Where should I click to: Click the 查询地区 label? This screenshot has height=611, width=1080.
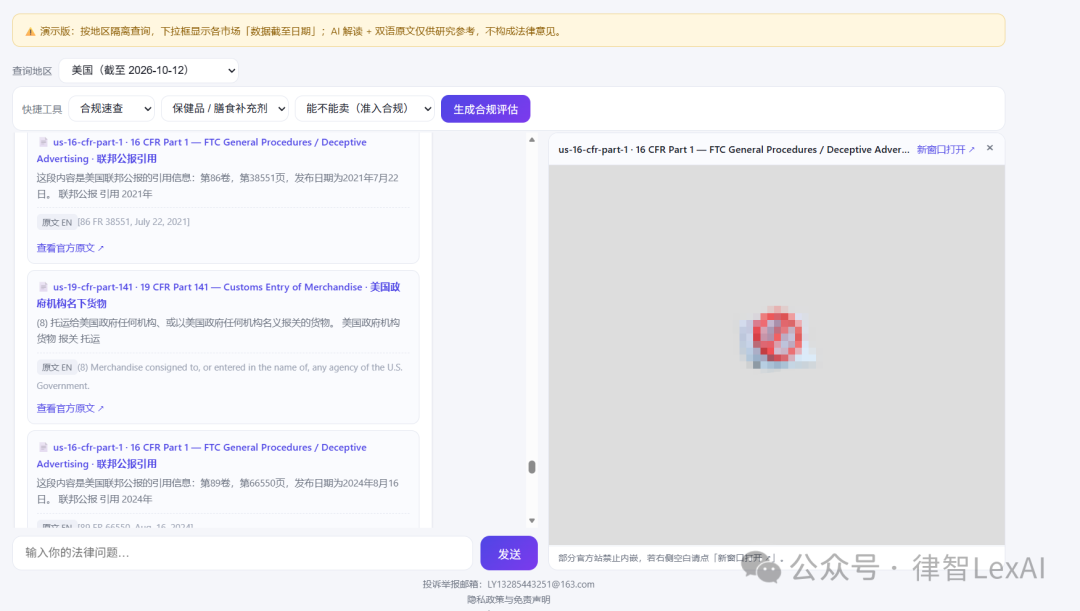point(32,71)
